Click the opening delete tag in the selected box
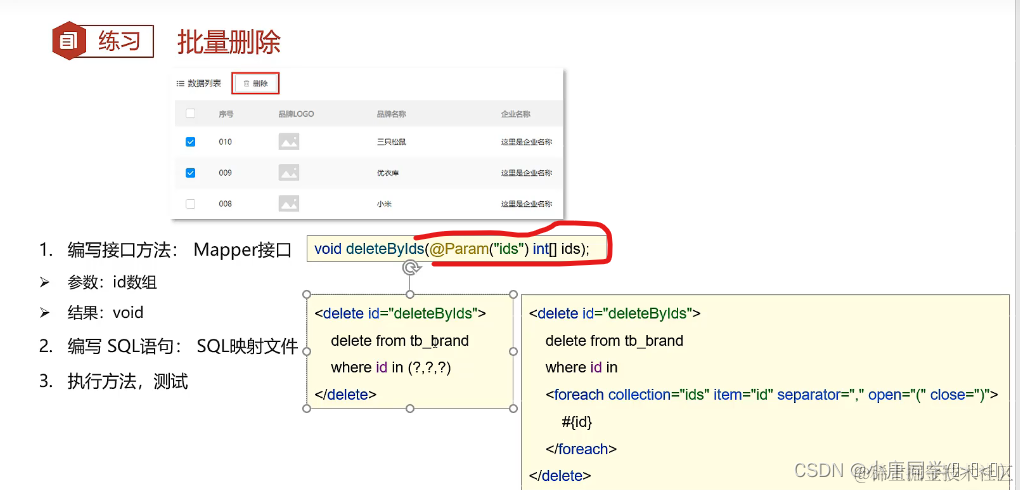This screenshot has height=490, width=1020. pyautogui.click(x=400, y=313)
